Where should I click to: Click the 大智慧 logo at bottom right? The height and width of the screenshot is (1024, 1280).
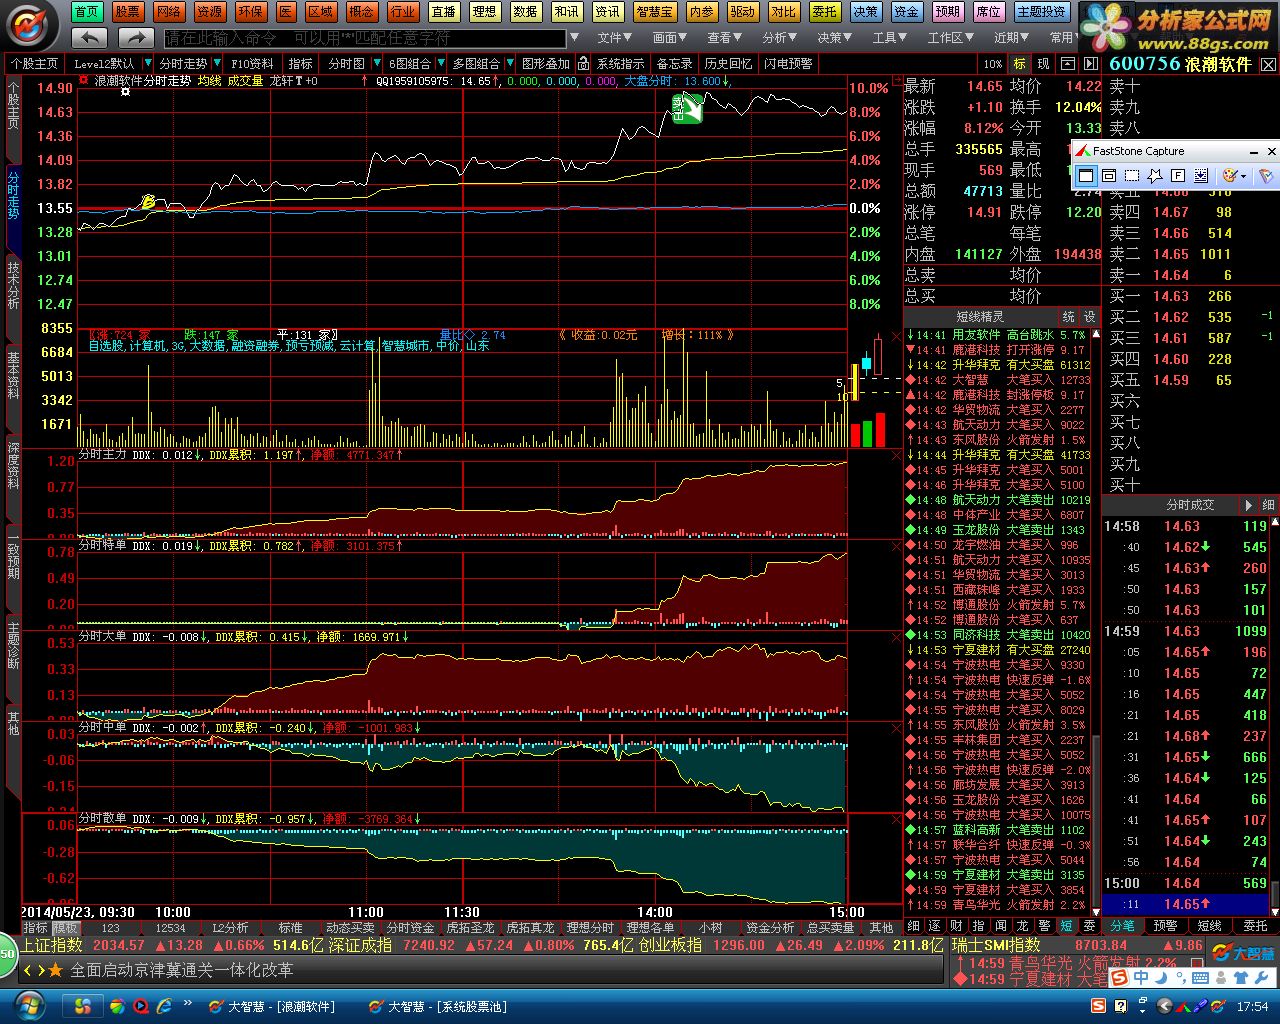point(1243,953)
